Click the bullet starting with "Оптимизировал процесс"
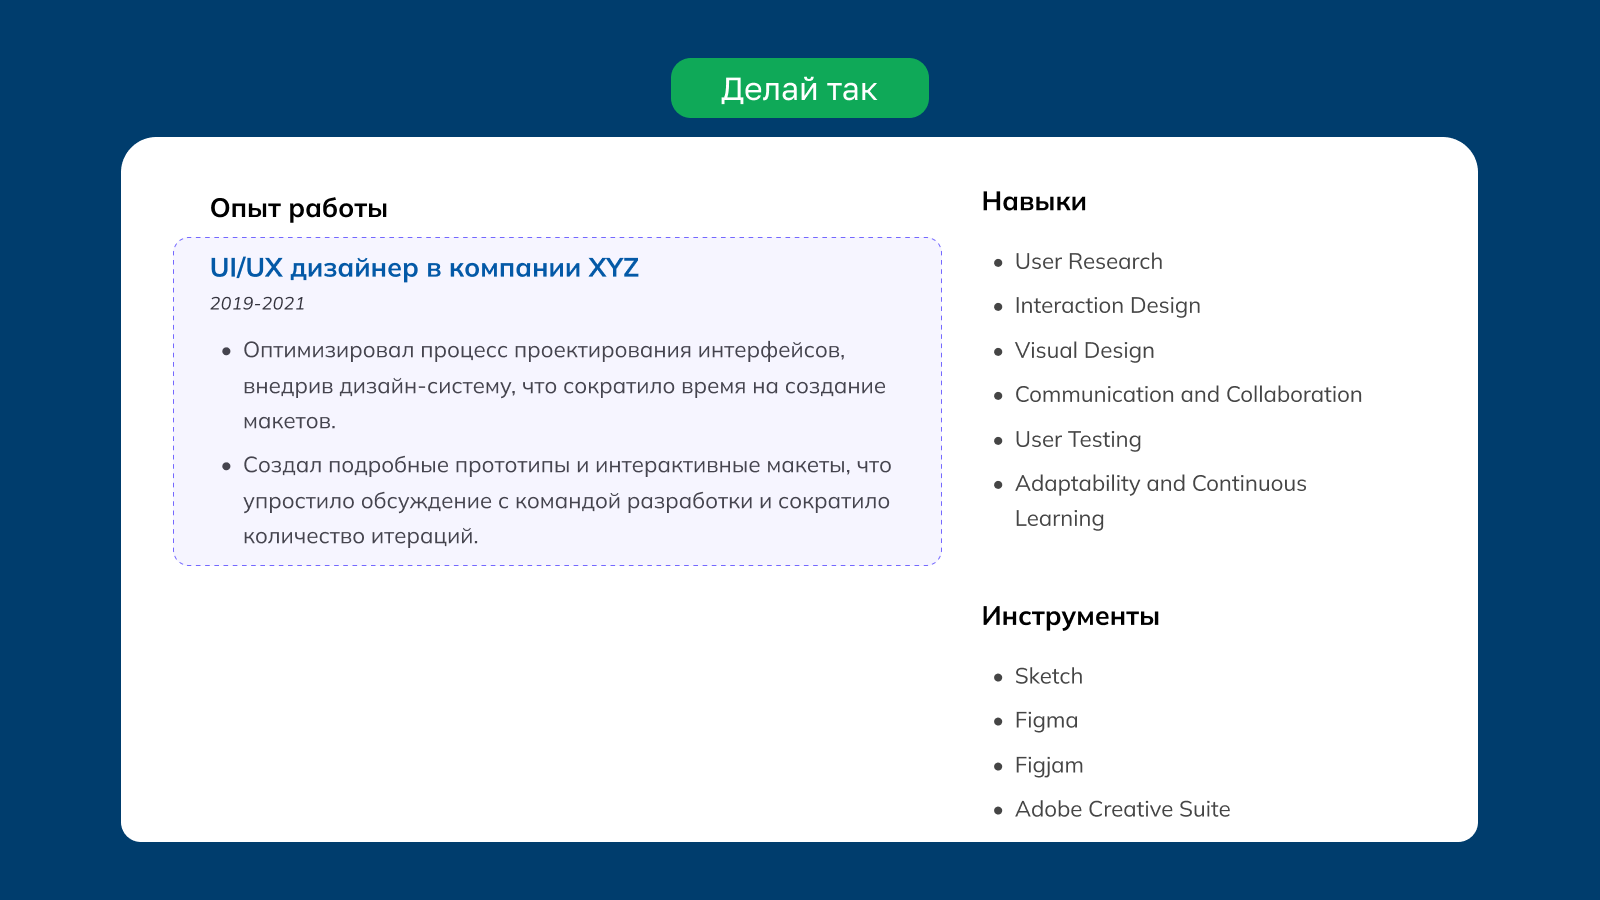 click(x=543, y=351)
